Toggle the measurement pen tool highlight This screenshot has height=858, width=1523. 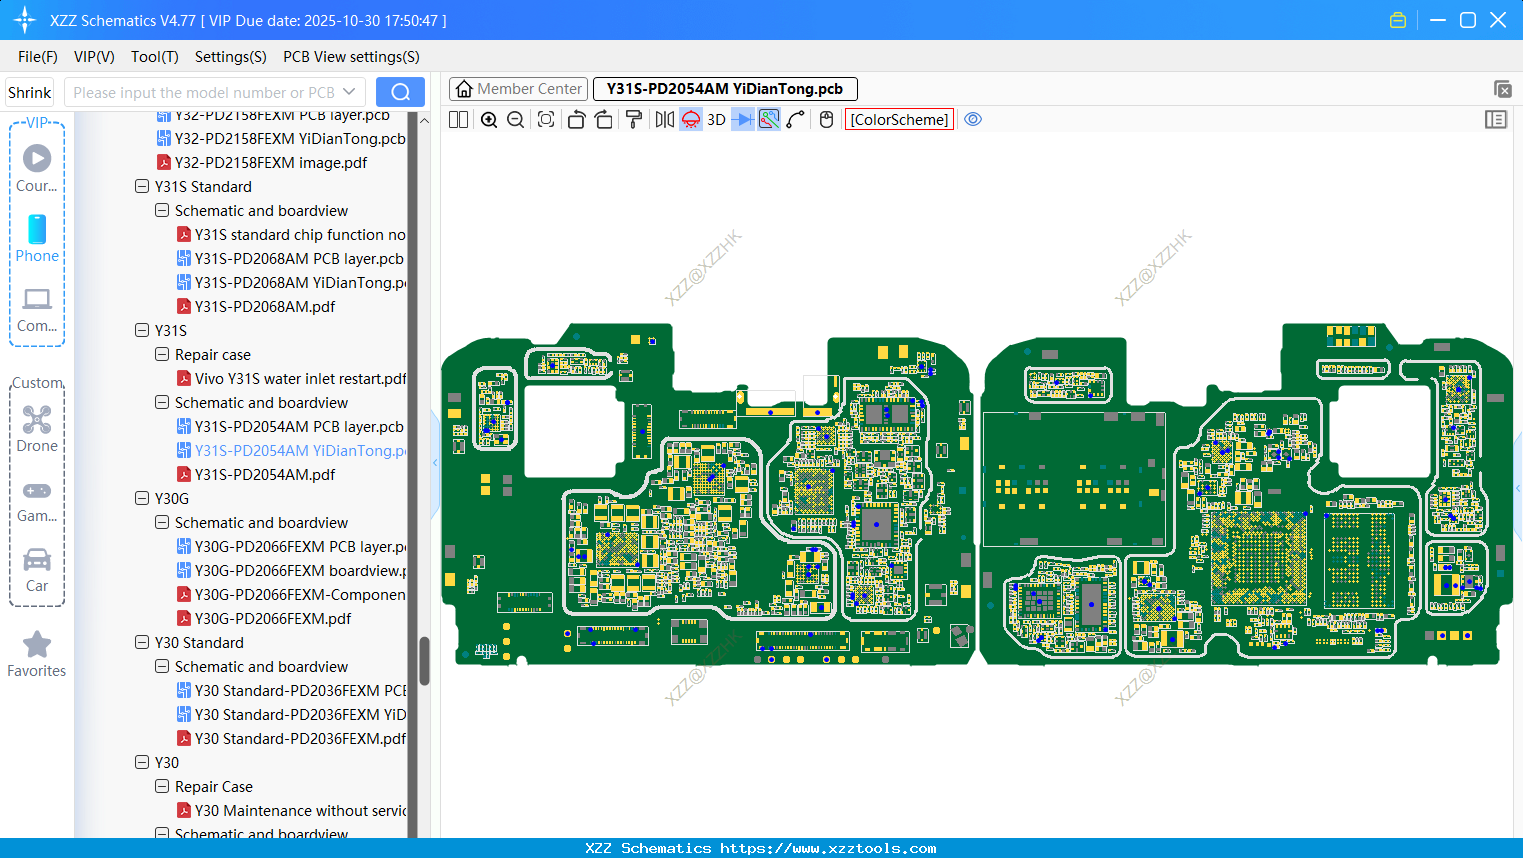[x=767, y=119]
